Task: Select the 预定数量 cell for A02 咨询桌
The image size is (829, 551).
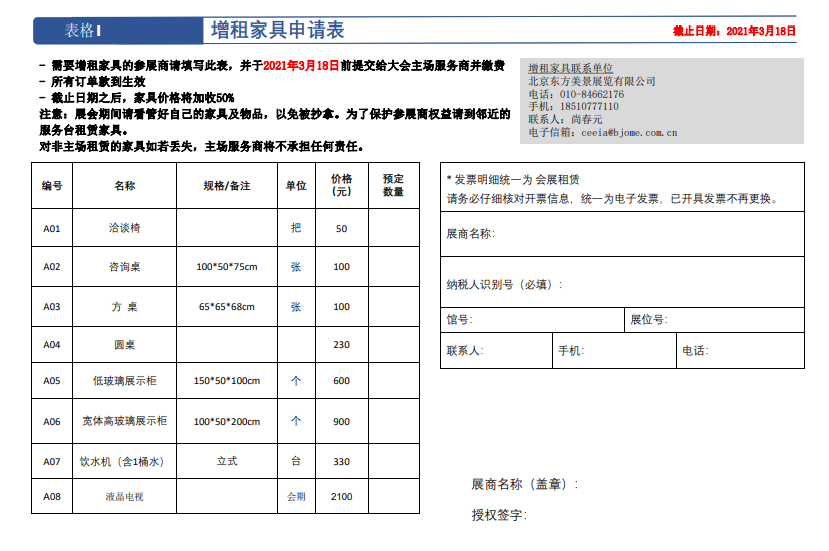Action: (x=393, y=266)
